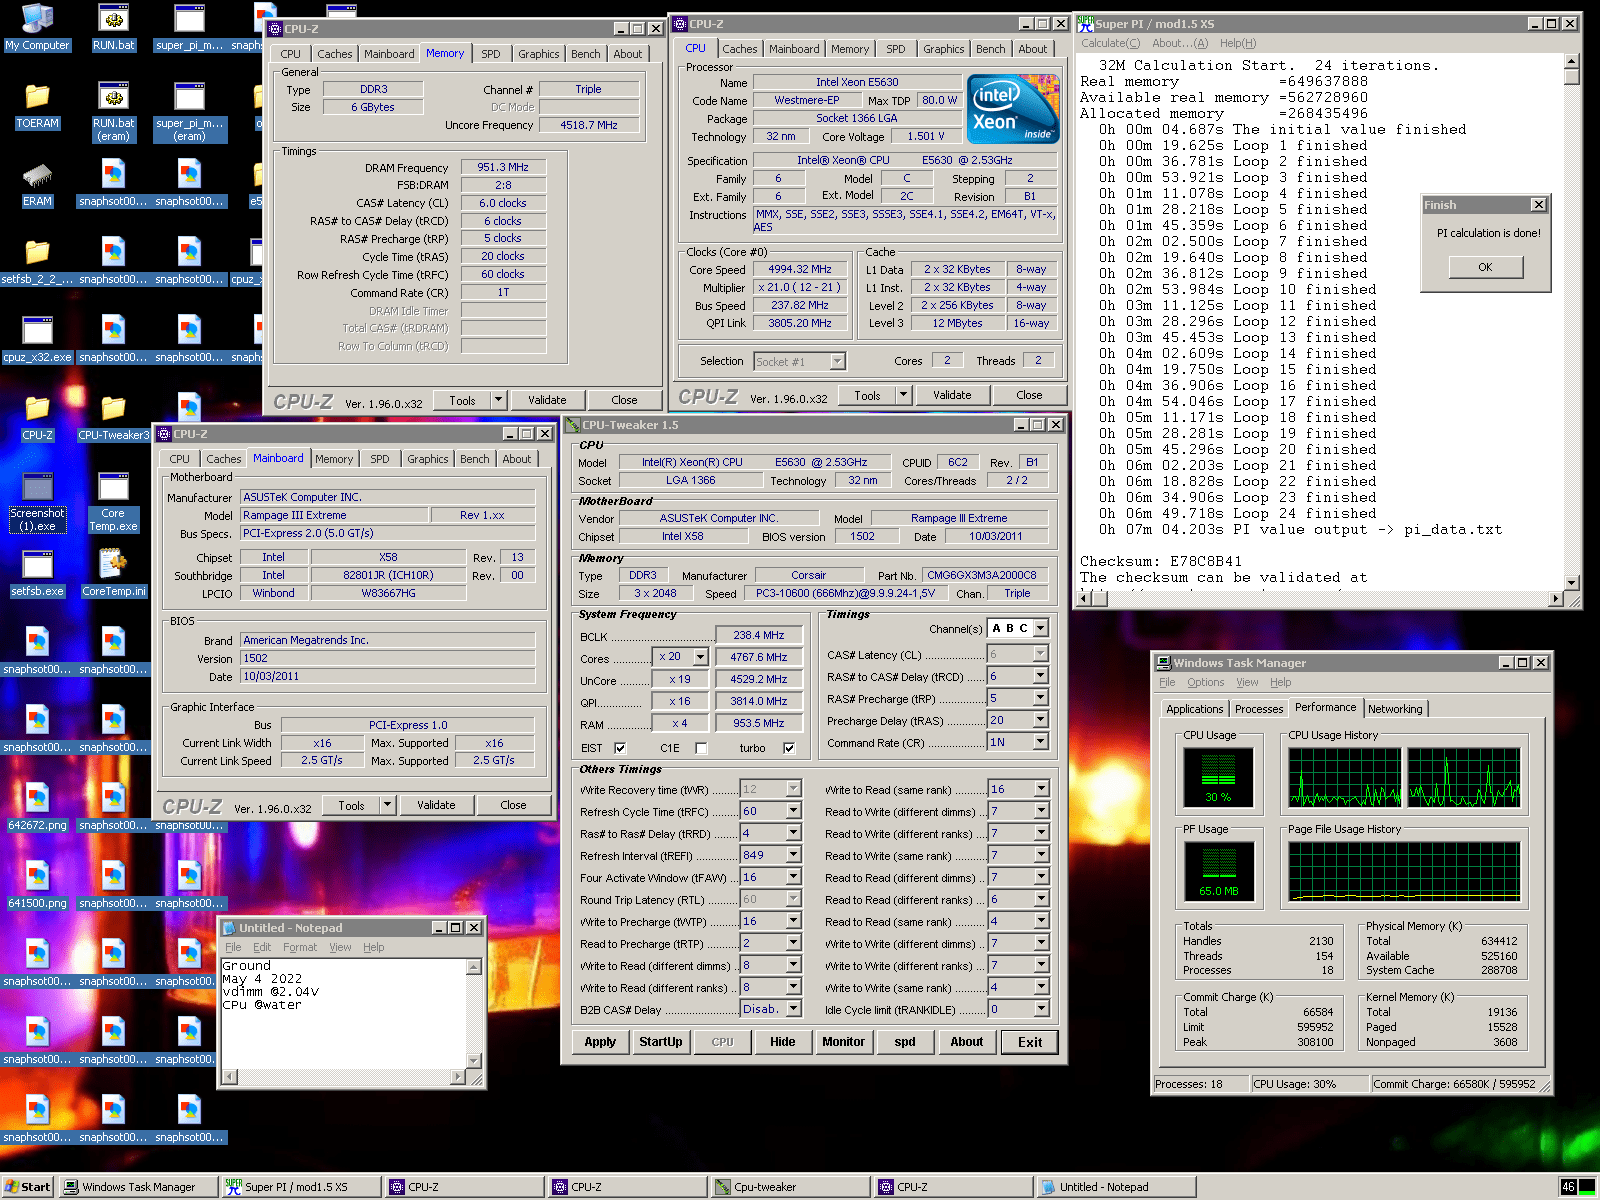Click the Super PI vertical scrollbar down arrow

click(1571, 582)
